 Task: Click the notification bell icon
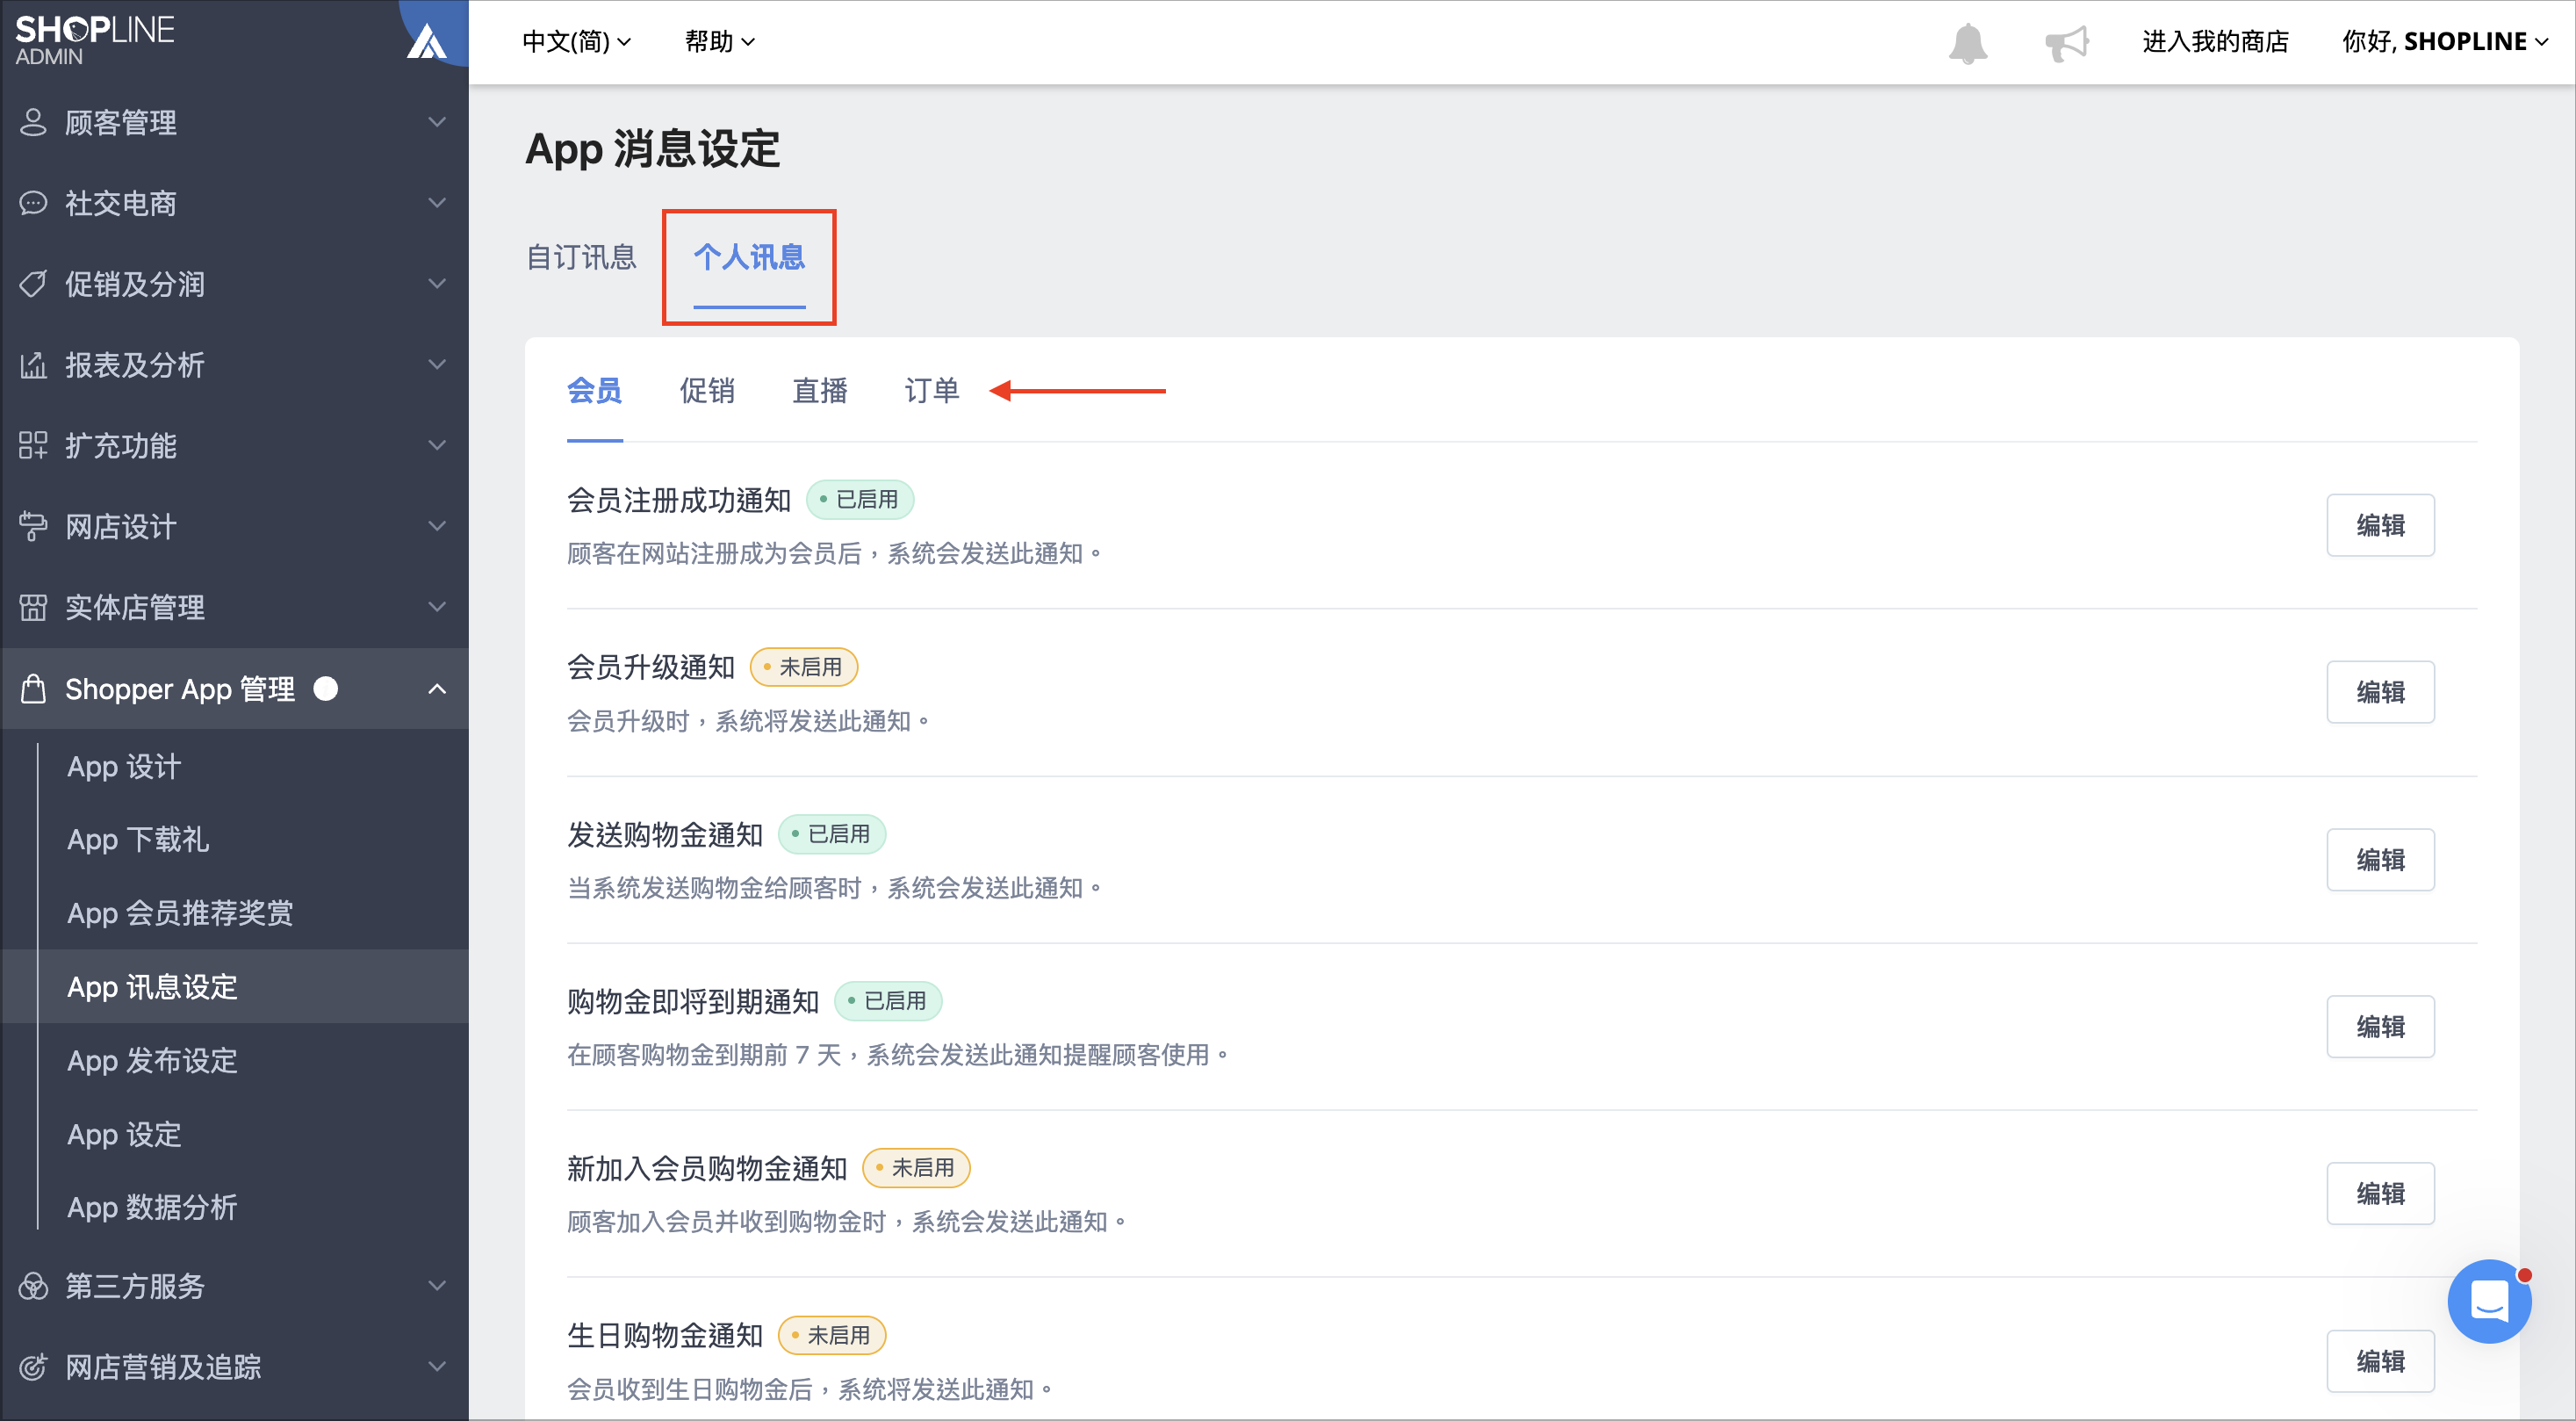(x=1967, y=43)
